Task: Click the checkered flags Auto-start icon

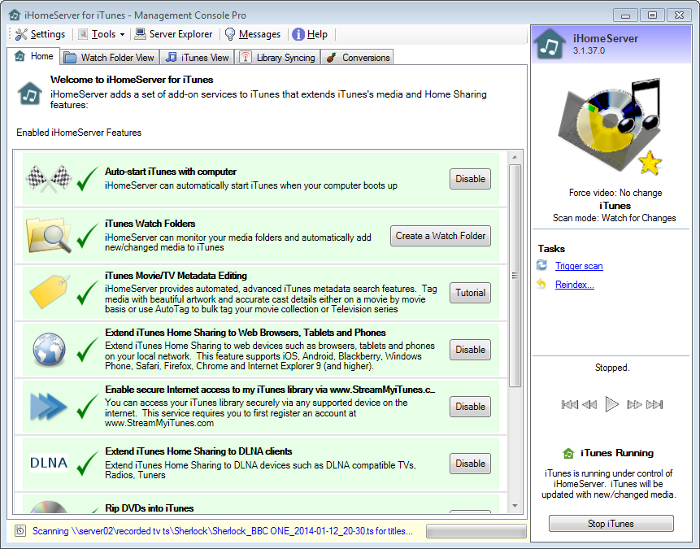Action: (x=49, y=179)
